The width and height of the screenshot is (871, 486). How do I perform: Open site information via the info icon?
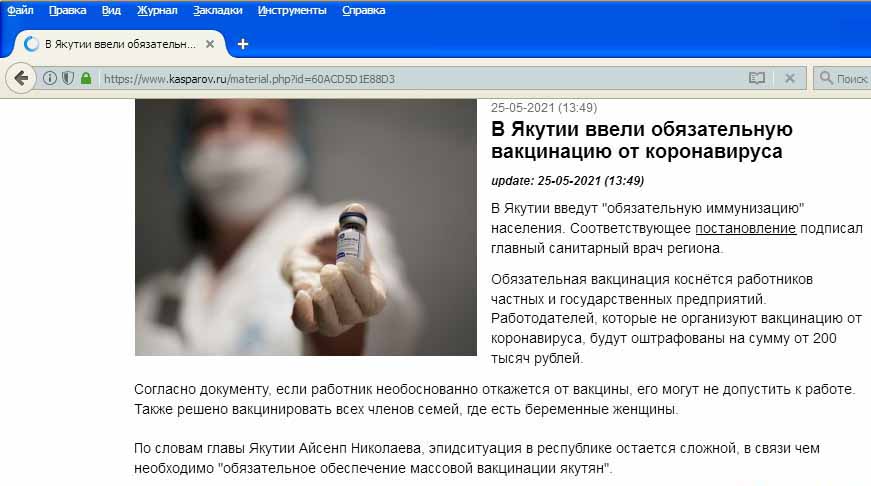(50, 78)
